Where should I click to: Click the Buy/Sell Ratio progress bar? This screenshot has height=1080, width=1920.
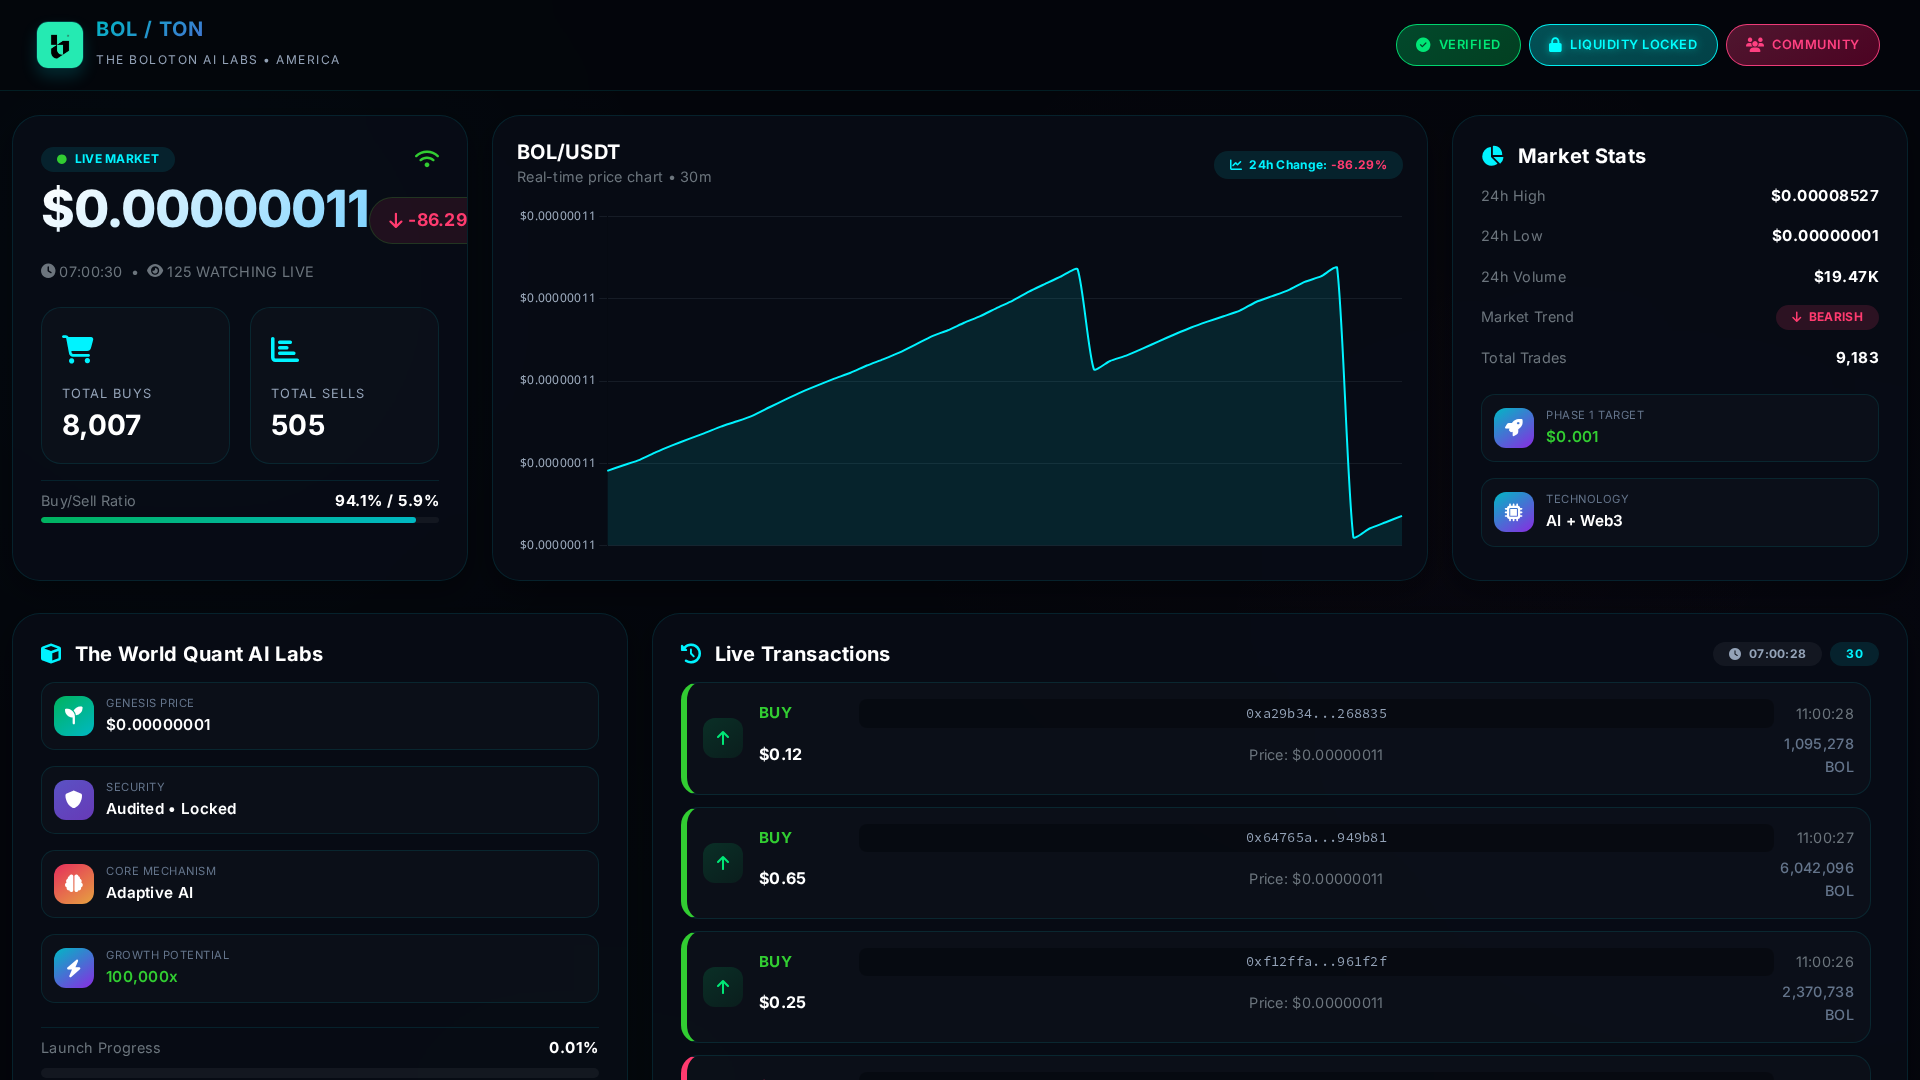point(240,520)
